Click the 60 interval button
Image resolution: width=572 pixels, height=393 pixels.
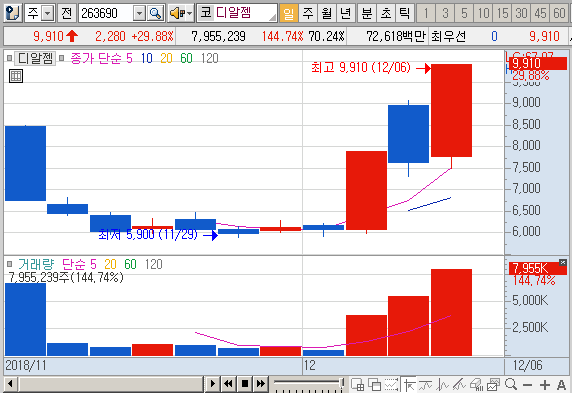(x=559, y=14)
